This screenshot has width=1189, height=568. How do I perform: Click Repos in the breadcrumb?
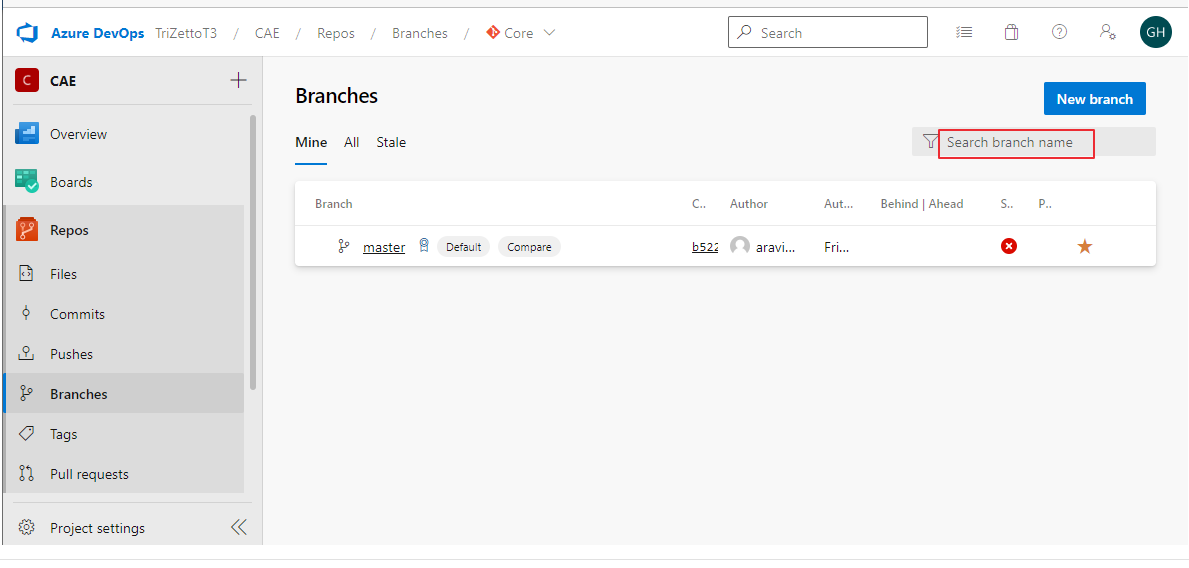pyautogui.click(x=336, y=33)
